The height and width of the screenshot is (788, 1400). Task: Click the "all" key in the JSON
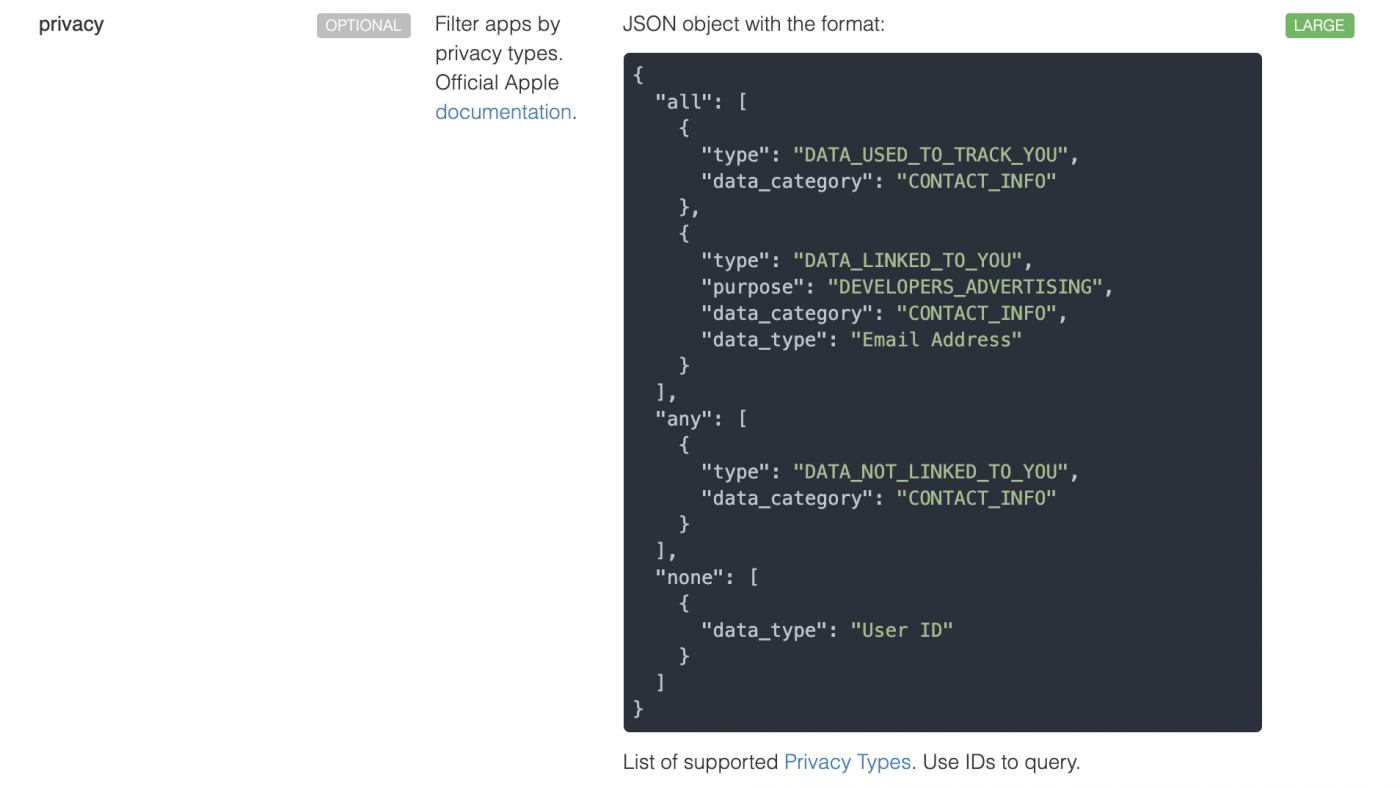[680, 101]
